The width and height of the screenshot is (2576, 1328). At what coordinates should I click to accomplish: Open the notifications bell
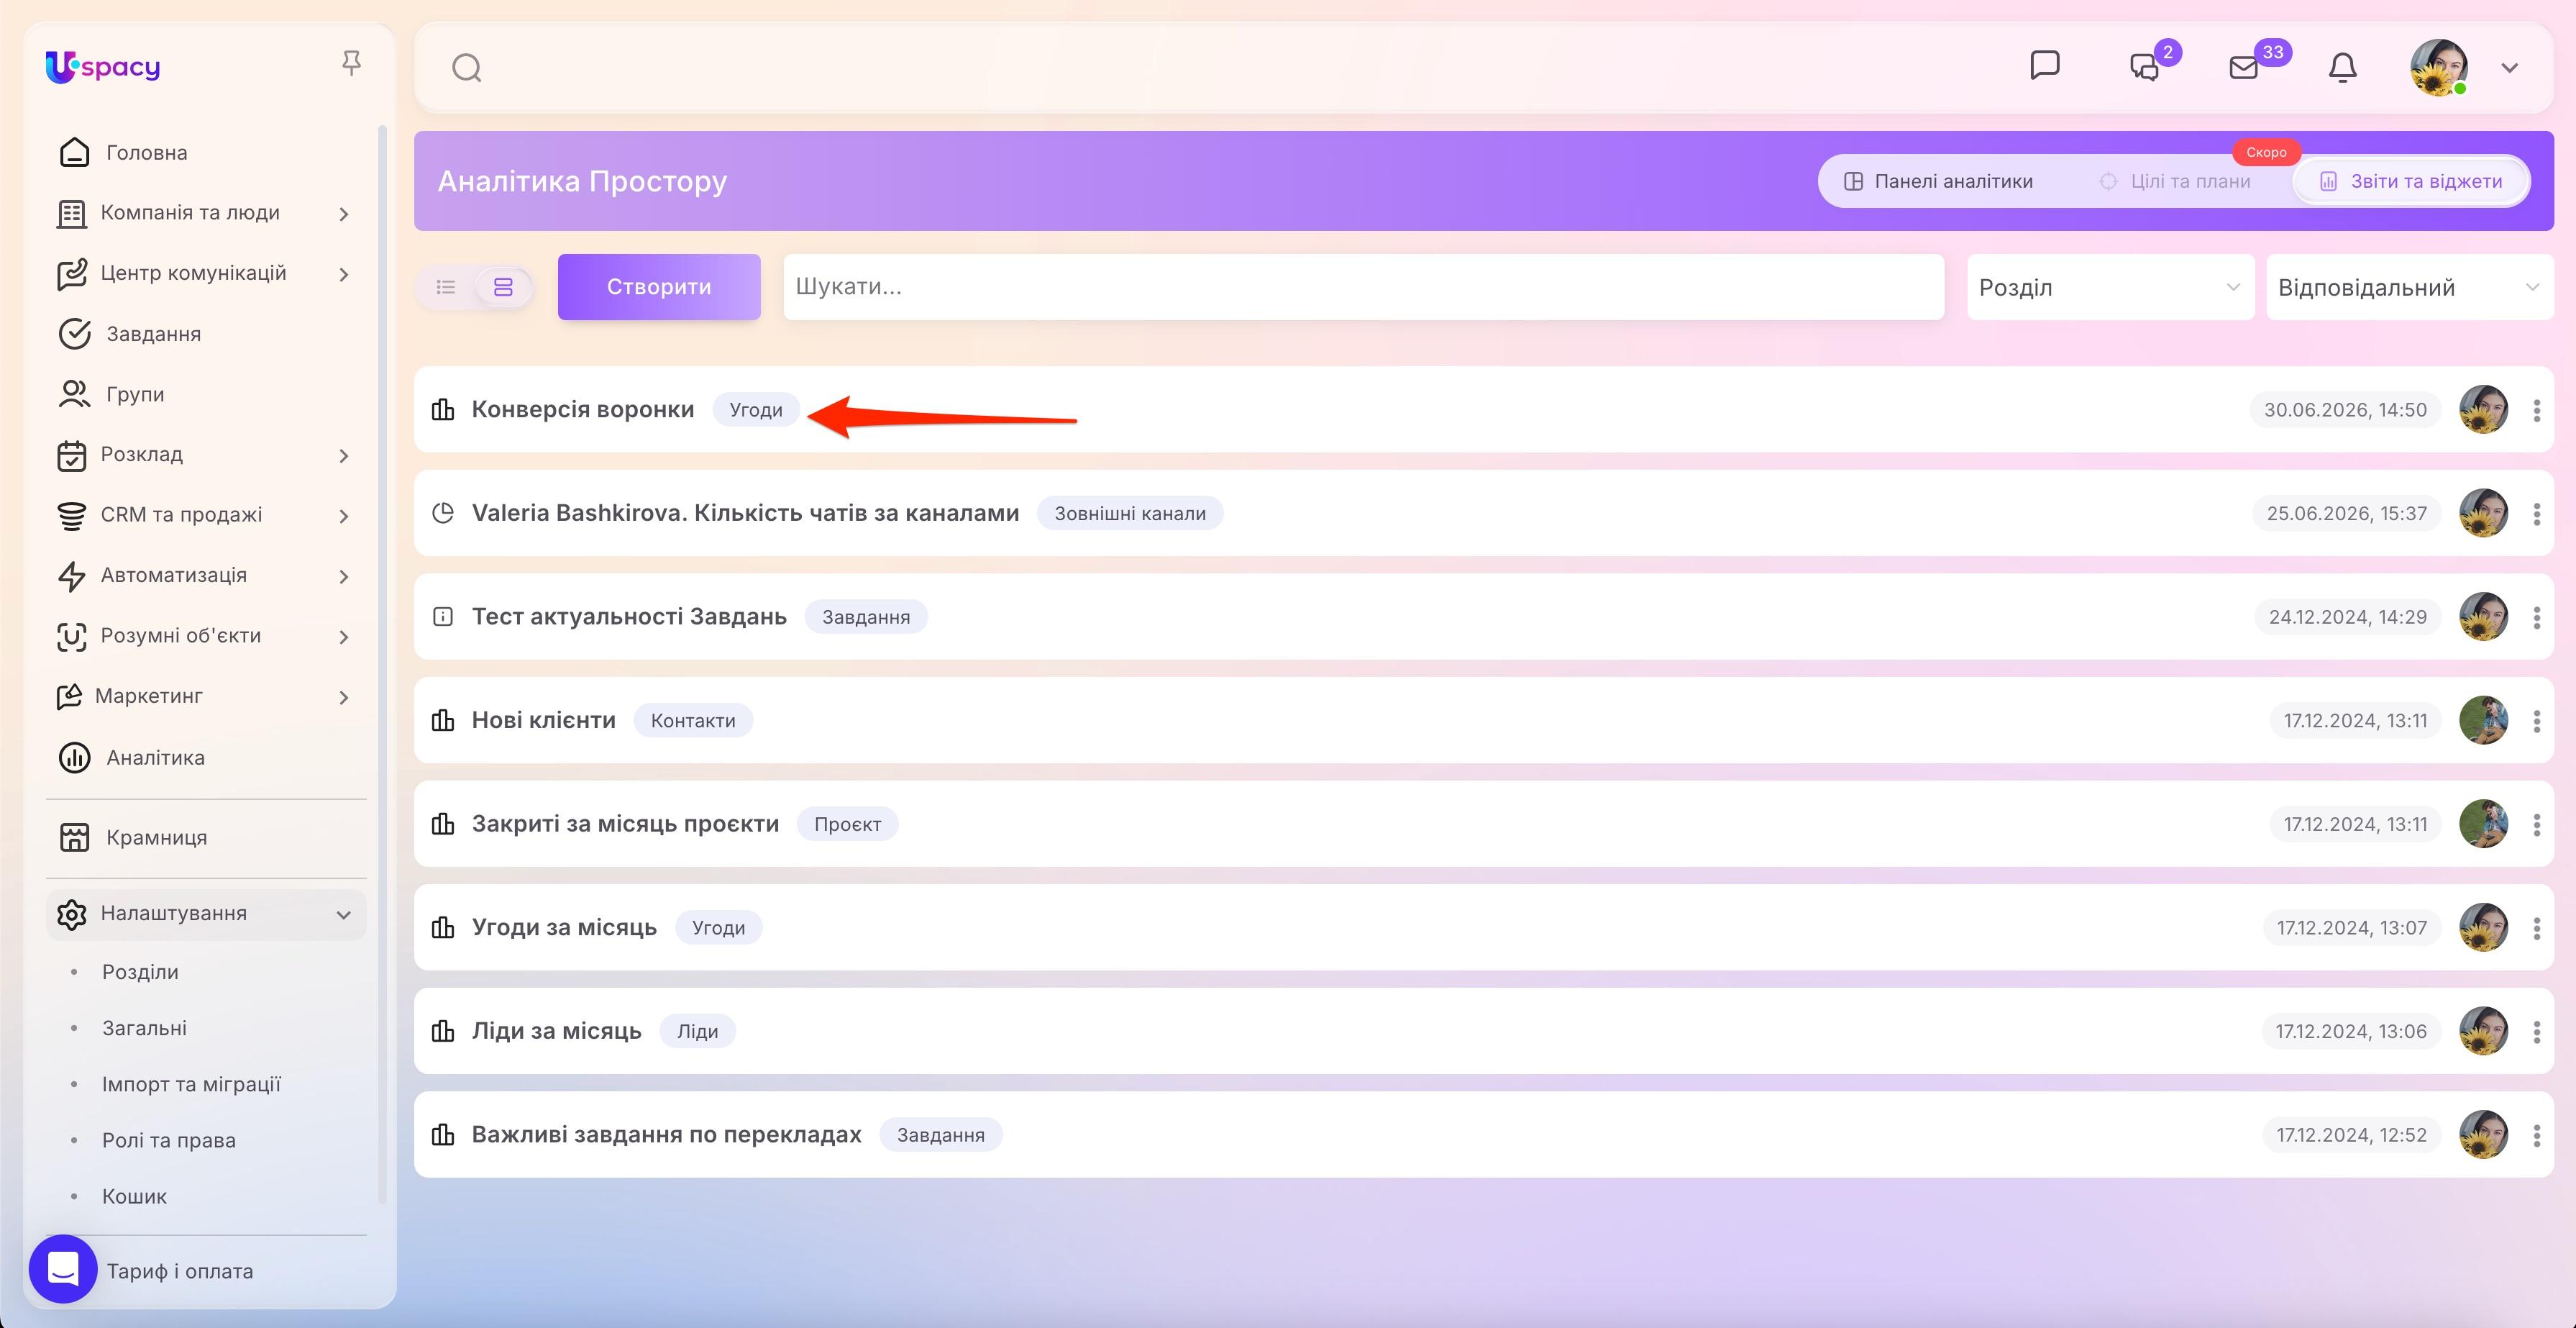point(2343,67)
